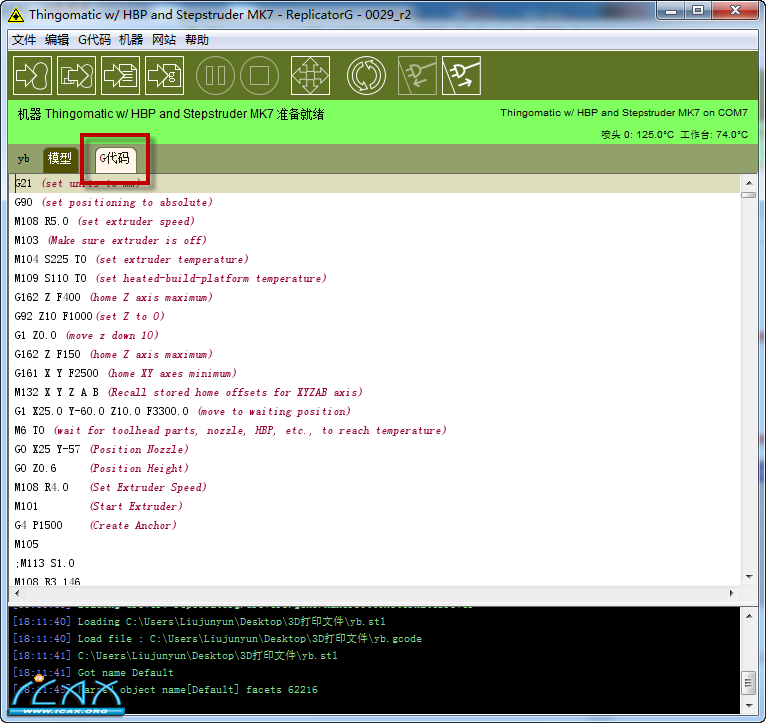Click the G162 Z F400 home Z line
This screenshot has height=723, width=766.
pyautogui.click(x=113, y=298)
